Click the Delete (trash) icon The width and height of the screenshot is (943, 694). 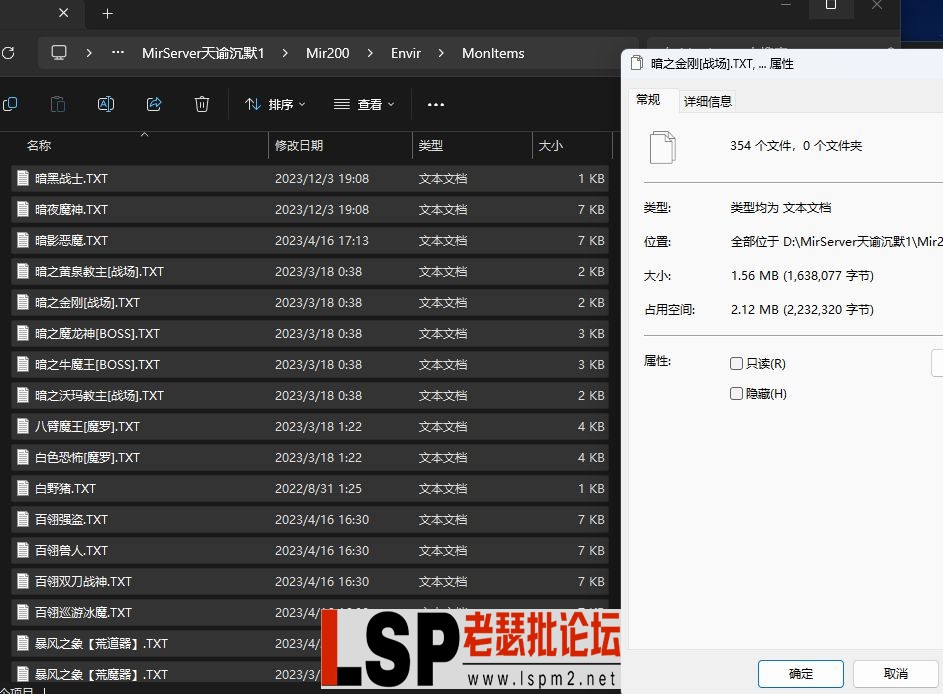click(201, 103)
